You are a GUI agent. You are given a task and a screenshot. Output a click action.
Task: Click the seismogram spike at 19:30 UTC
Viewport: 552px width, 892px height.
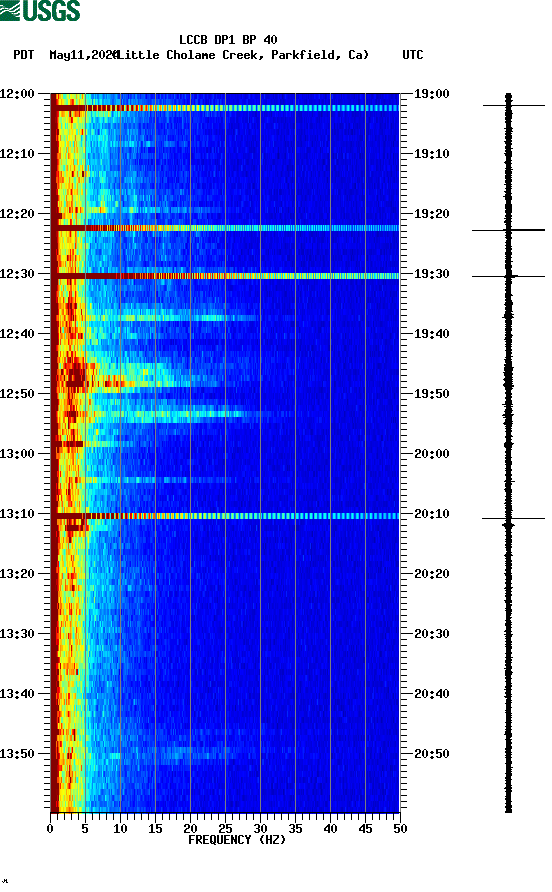(508, 276)
